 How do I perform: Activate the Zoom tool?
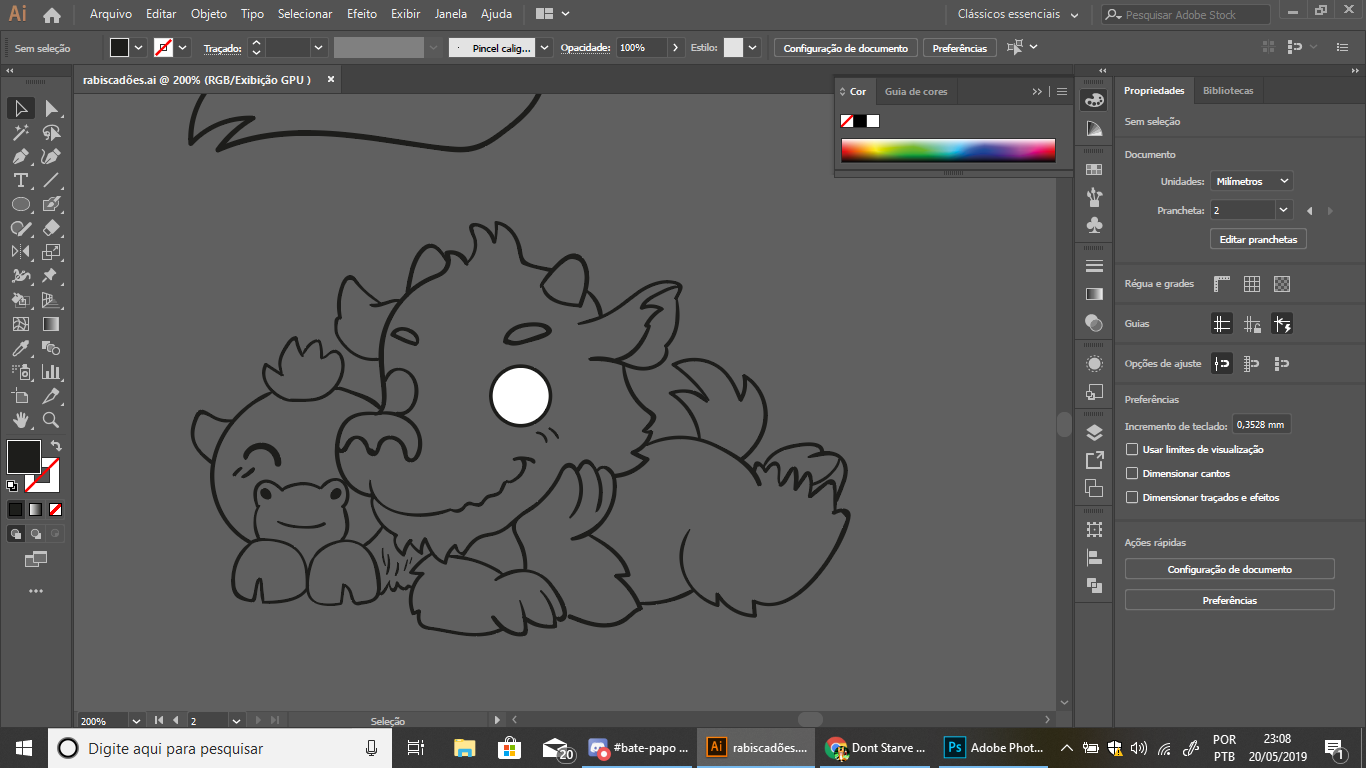pos(51,420)
